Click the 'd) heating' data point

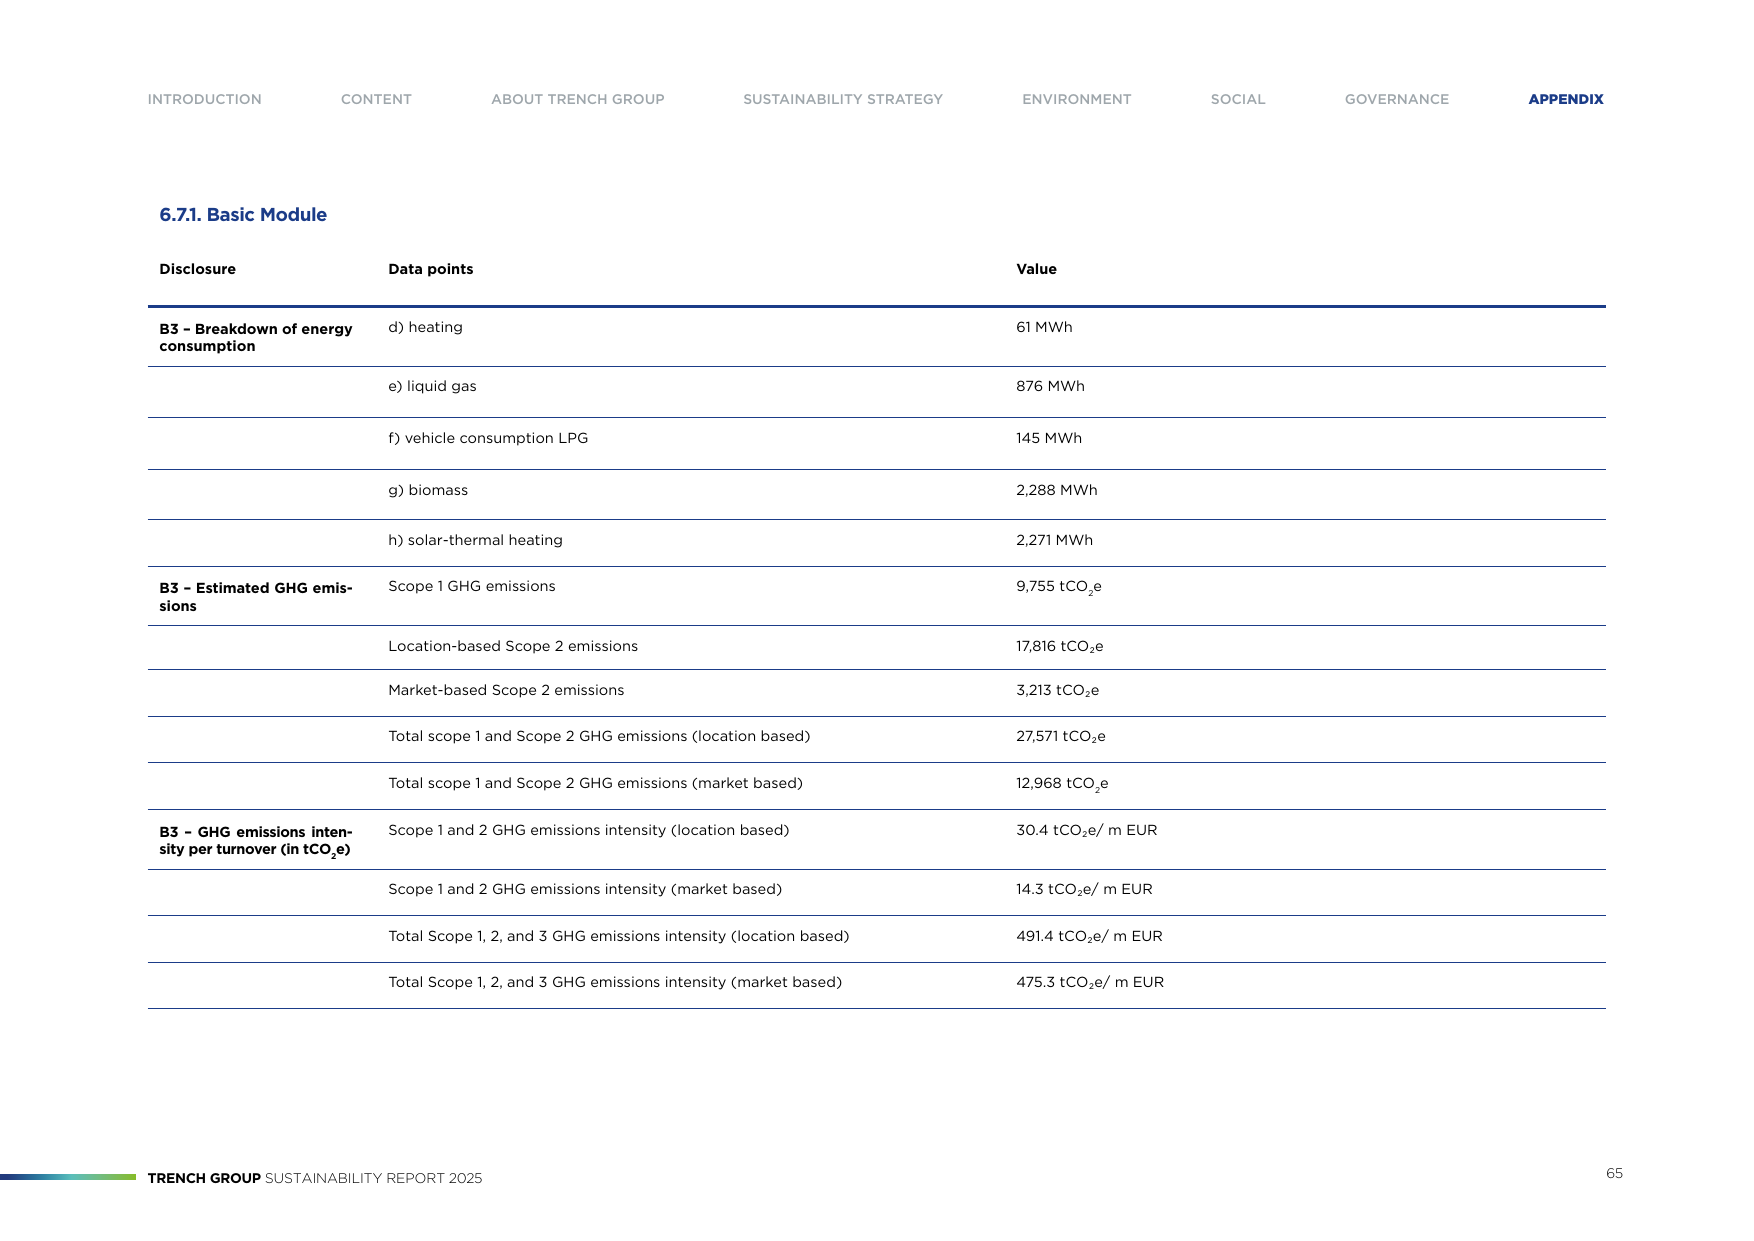tap(426, 327)
